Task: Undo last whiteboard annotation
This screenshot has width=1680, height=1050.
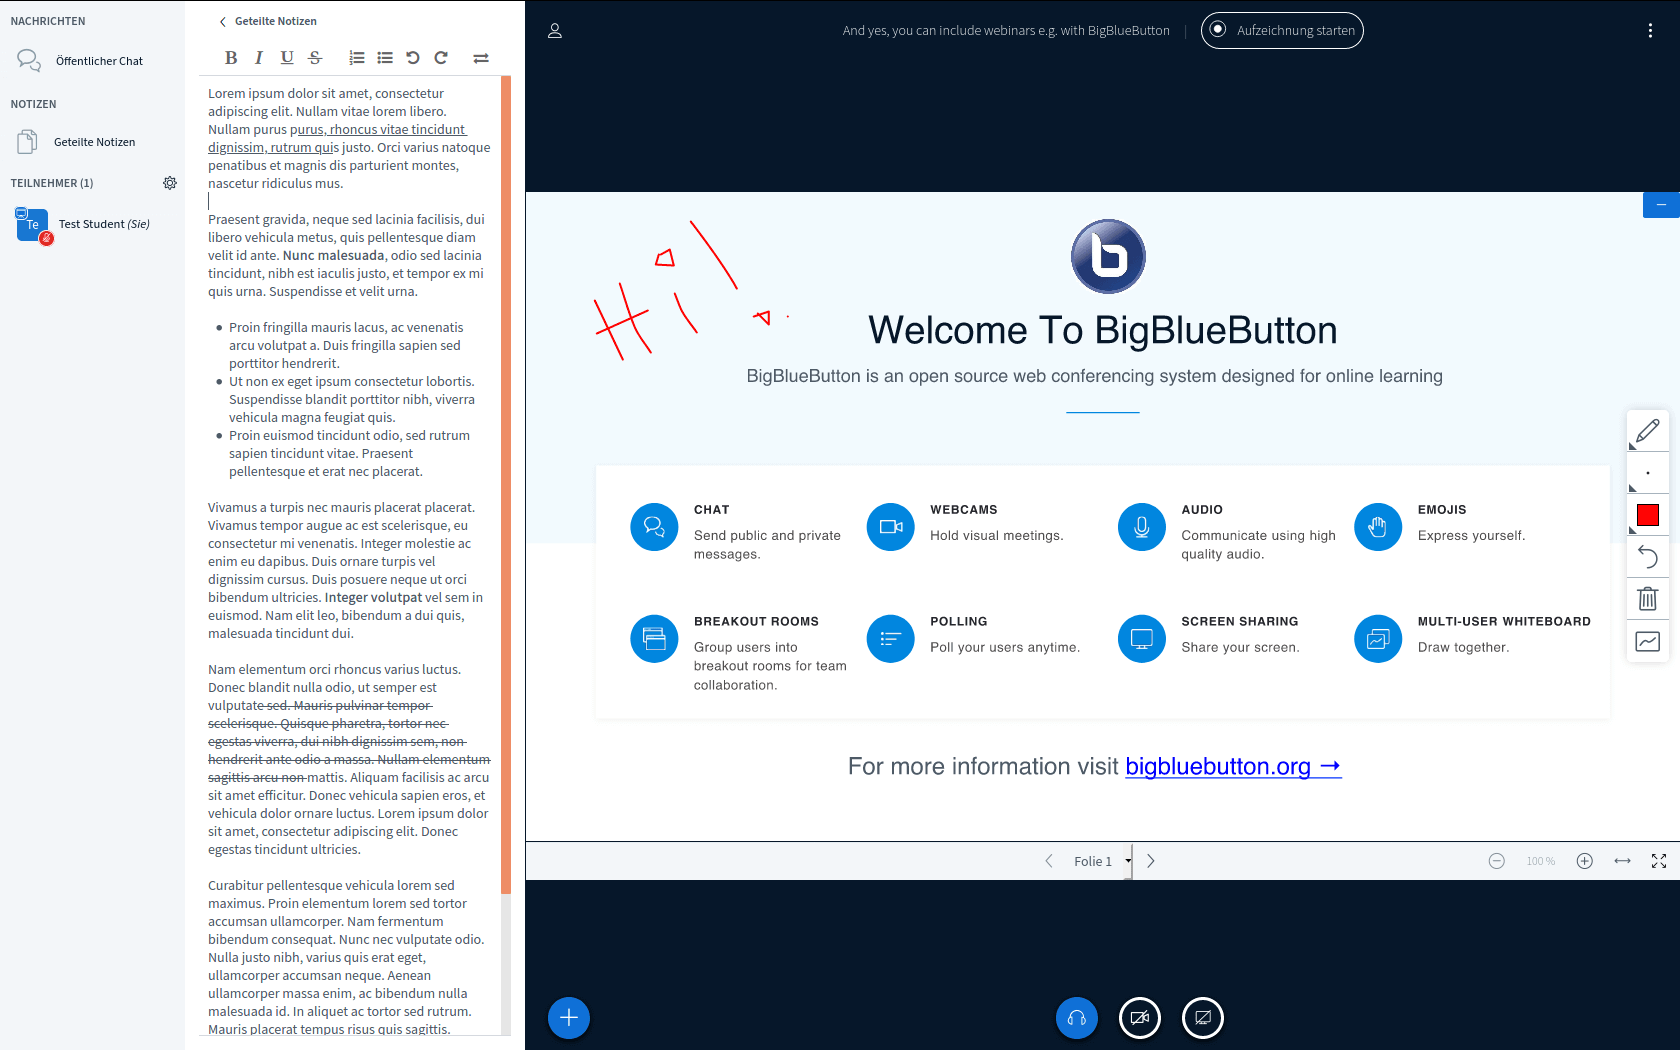Action: click(x=1648, y=557)
